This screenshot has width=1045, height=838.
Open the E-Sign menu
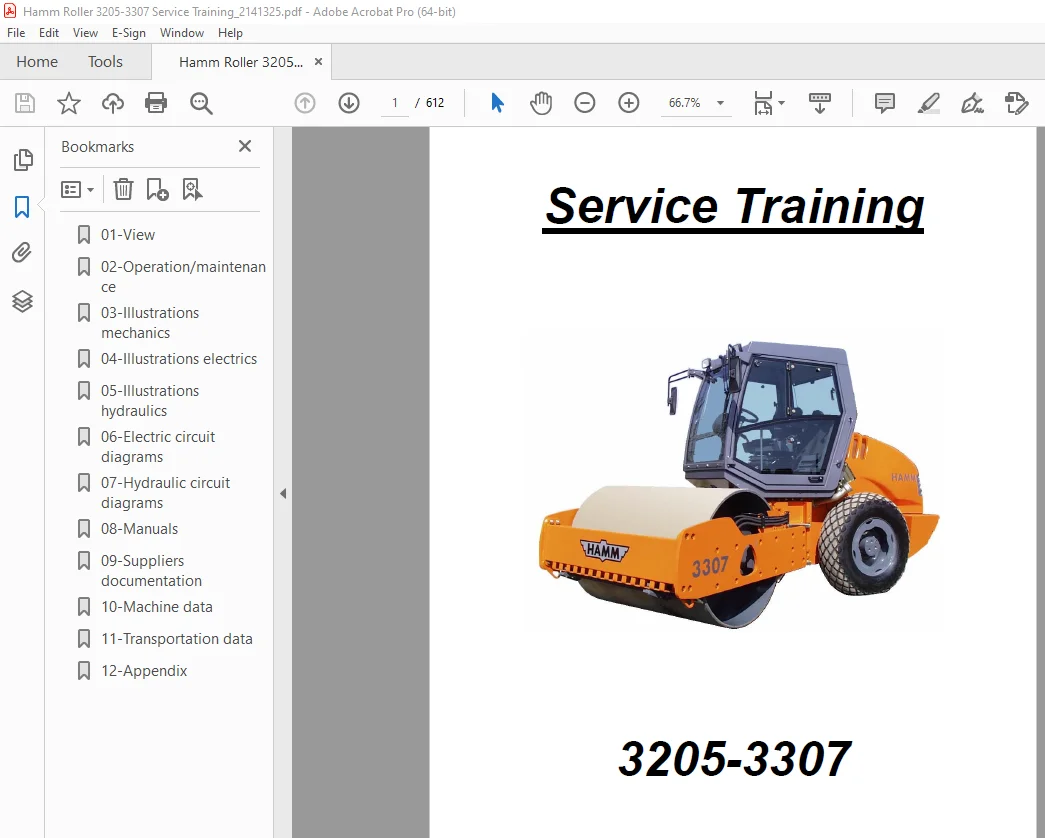click(x=129, y=33)
